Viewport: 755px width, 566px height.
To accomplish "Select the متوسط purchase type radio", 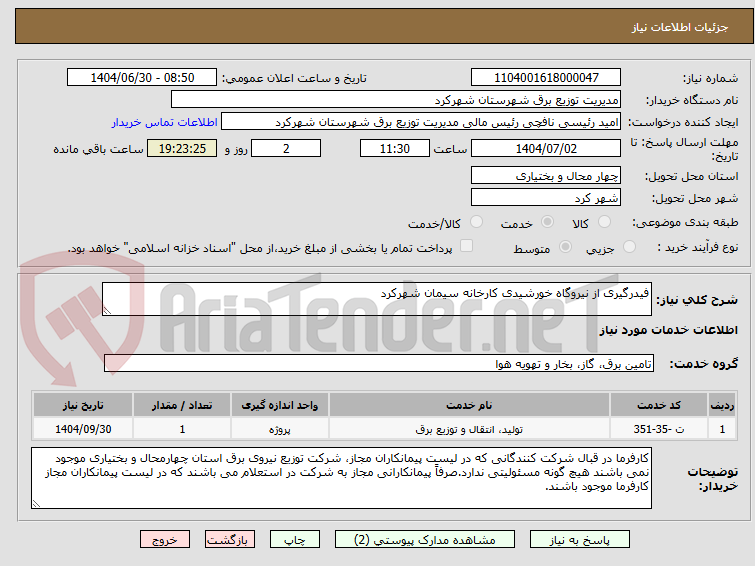I will pos(565,247).
